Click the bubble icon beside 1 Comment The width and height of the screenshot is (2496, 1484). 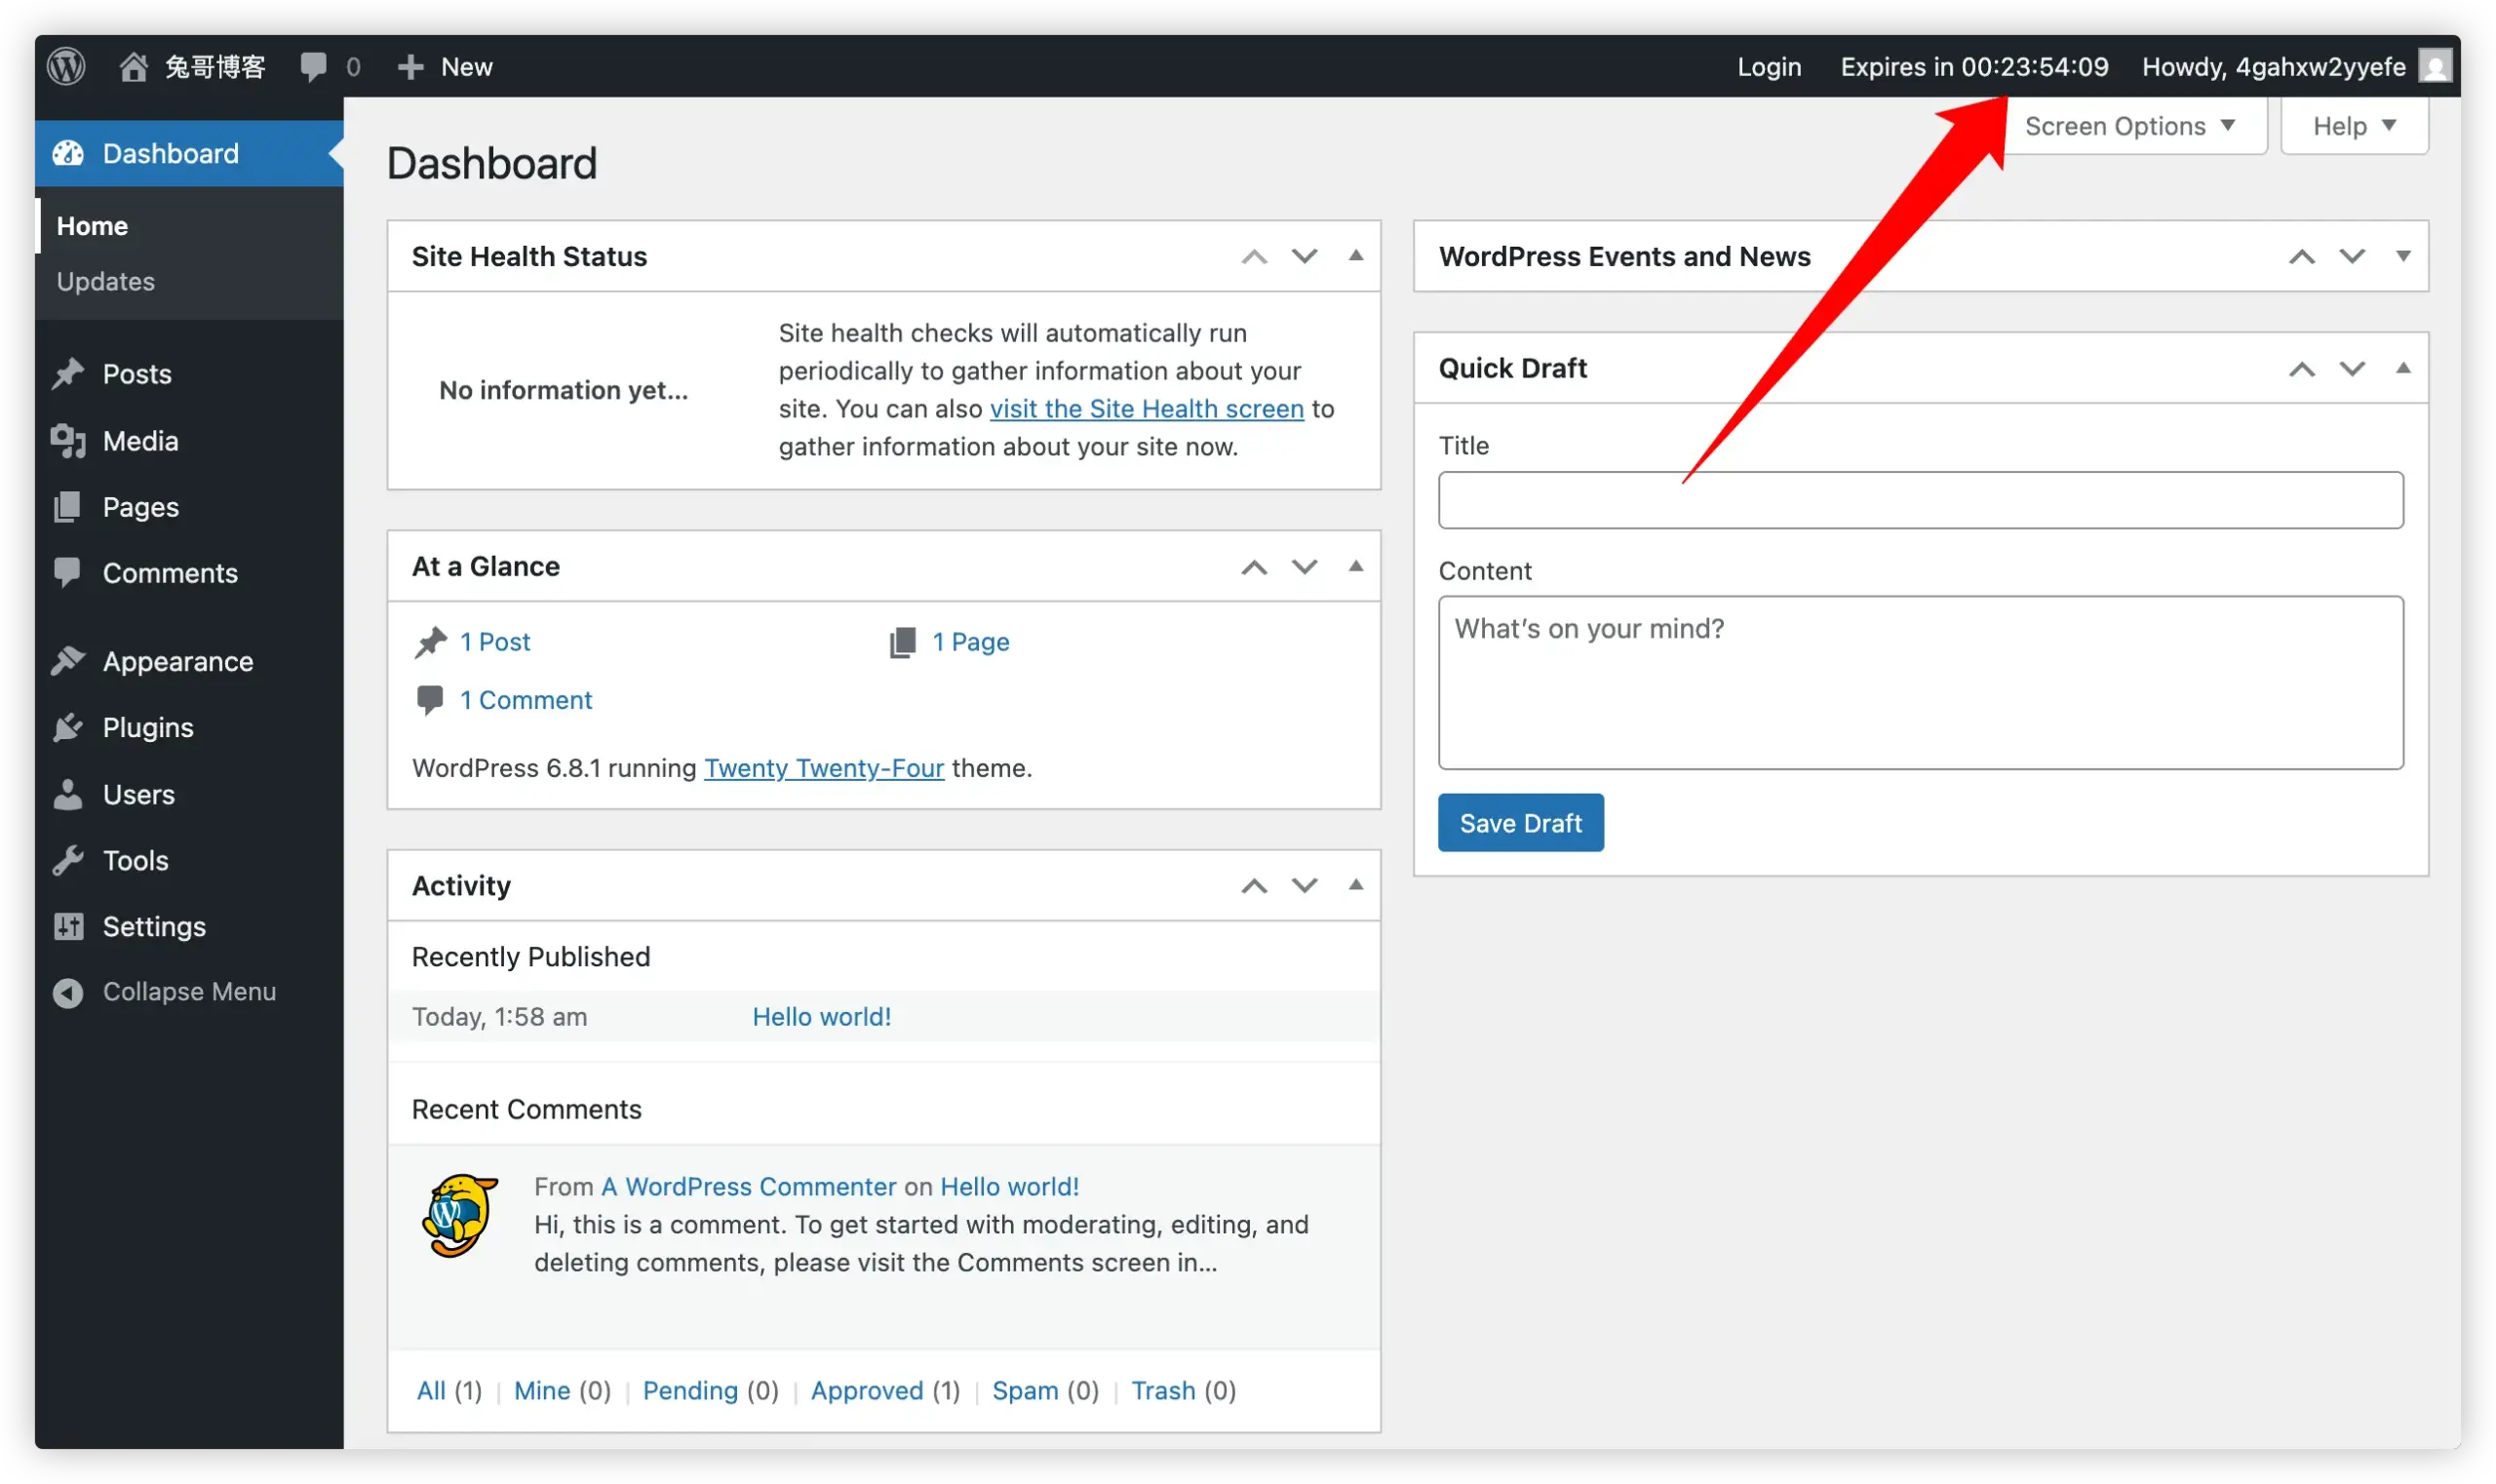pos(430,700)
